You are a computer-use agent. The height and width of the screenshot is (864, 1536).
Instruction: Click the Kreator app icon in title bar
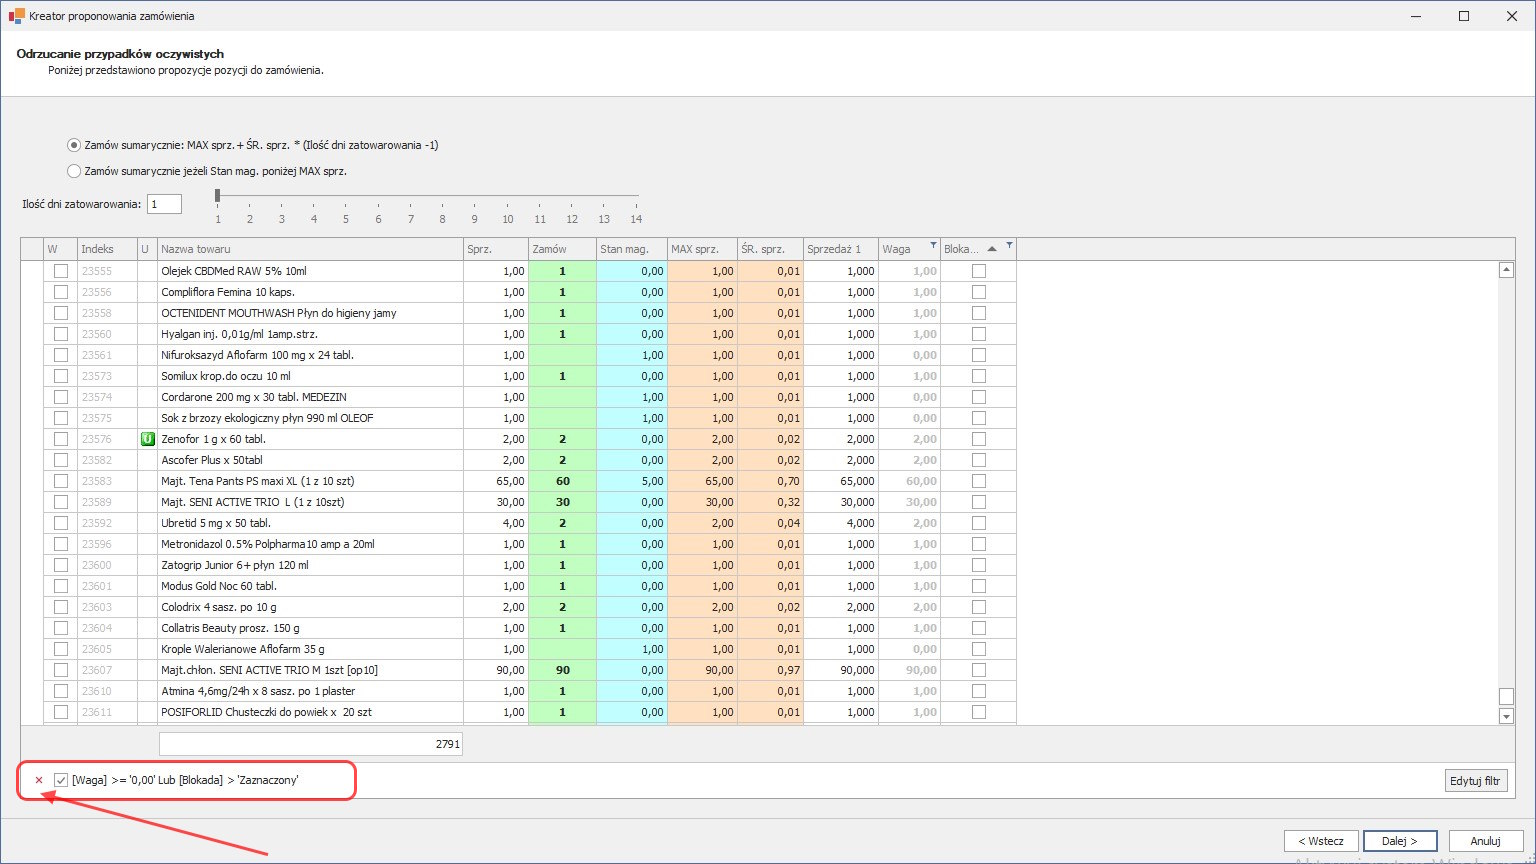tap(16, 16)
